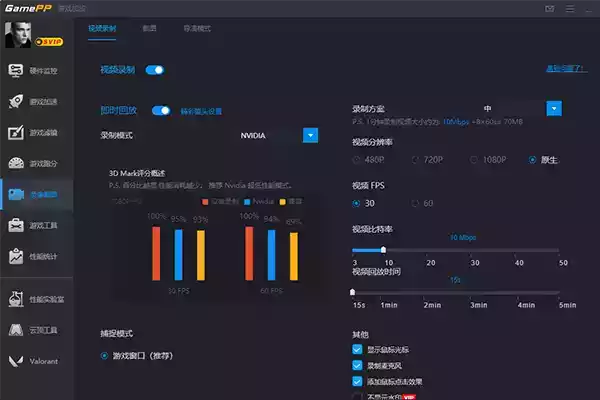The width and height of the screenshot is (600, 400).
Task: Open the benchmark gauge sidebar icon
Action: tap(16, 163)
